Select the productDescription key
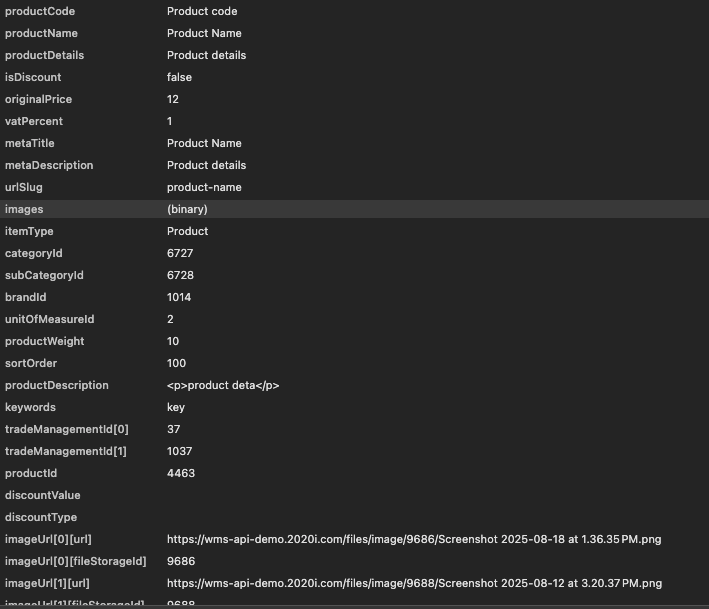Screen dimensions: 709x609 tap(57, 385)
